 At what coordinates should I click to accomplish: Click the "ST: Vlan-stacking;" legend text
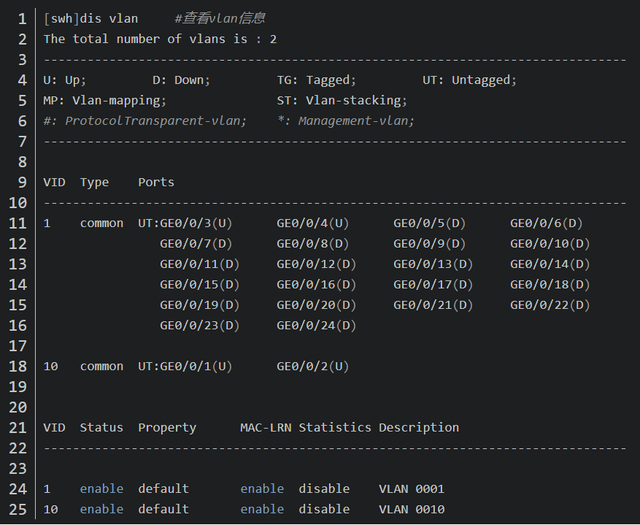(x=342, y=100)
